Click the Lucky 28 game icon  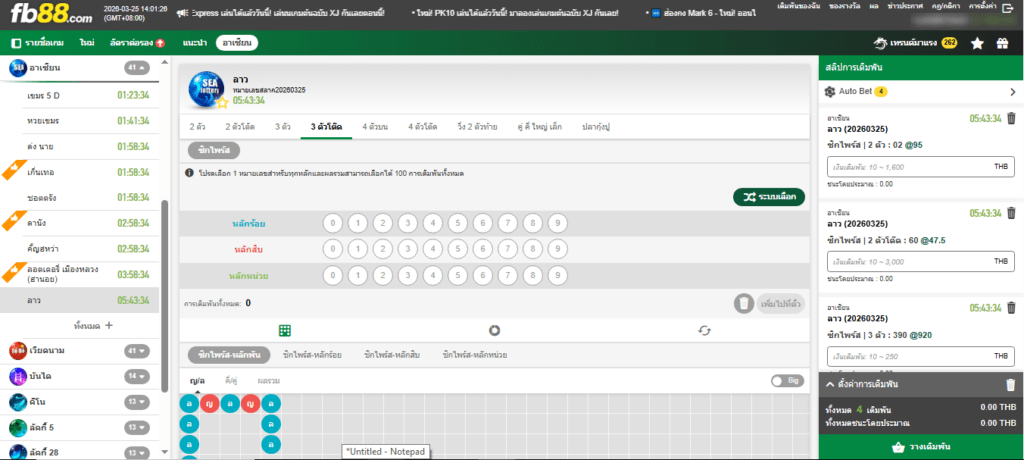(x=18, y=452)
